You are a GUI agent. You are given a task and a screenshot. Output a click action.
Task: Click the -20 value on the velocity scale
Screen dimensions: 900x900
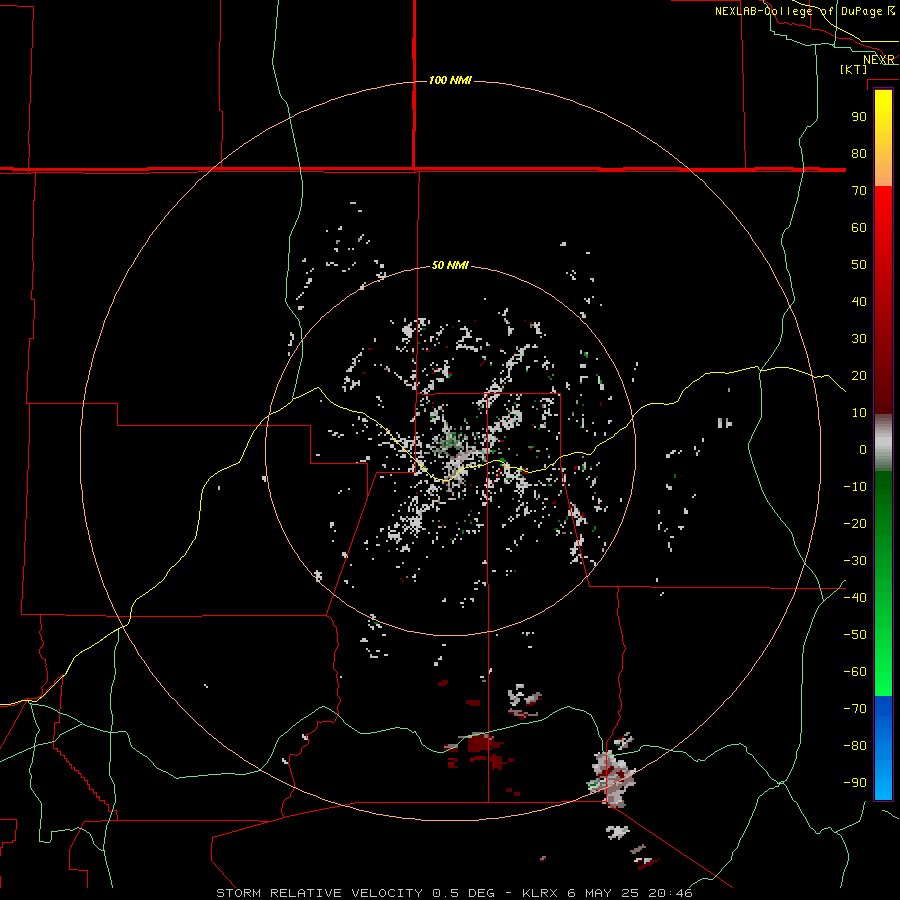pos(855,523)
